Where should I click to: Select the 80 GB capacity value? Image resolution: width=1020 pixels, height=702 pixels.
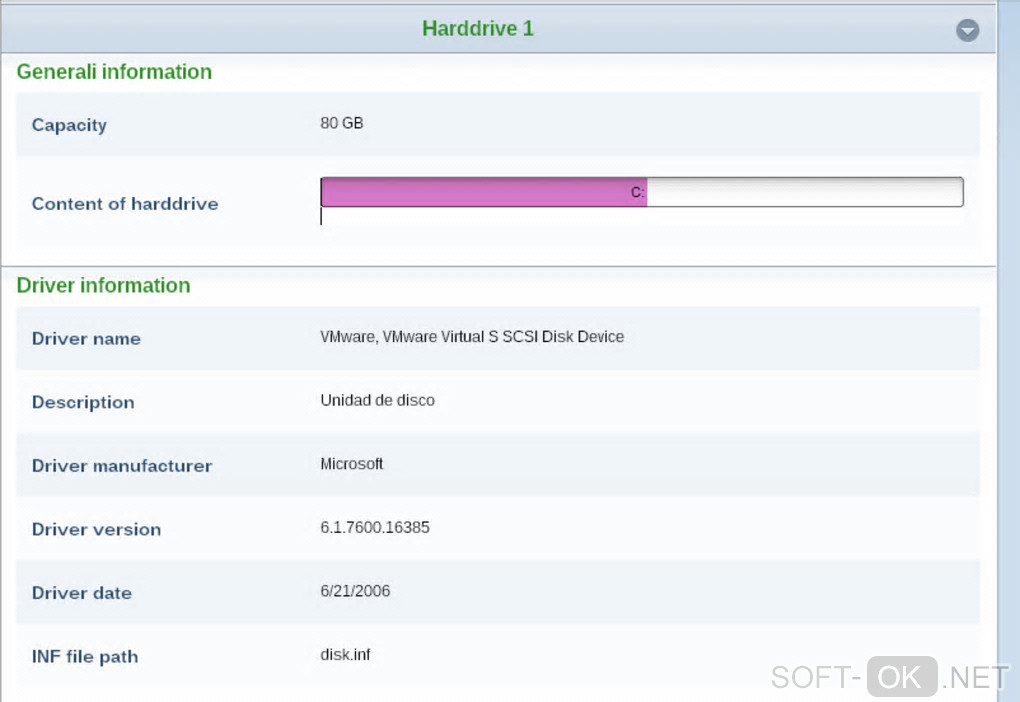pyautogui.click(x=342, y=124)
